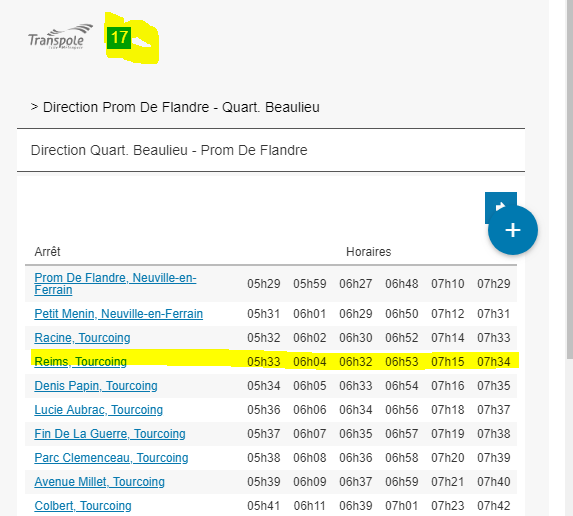Click the blue share arrow icon

(x=501, y=205)
